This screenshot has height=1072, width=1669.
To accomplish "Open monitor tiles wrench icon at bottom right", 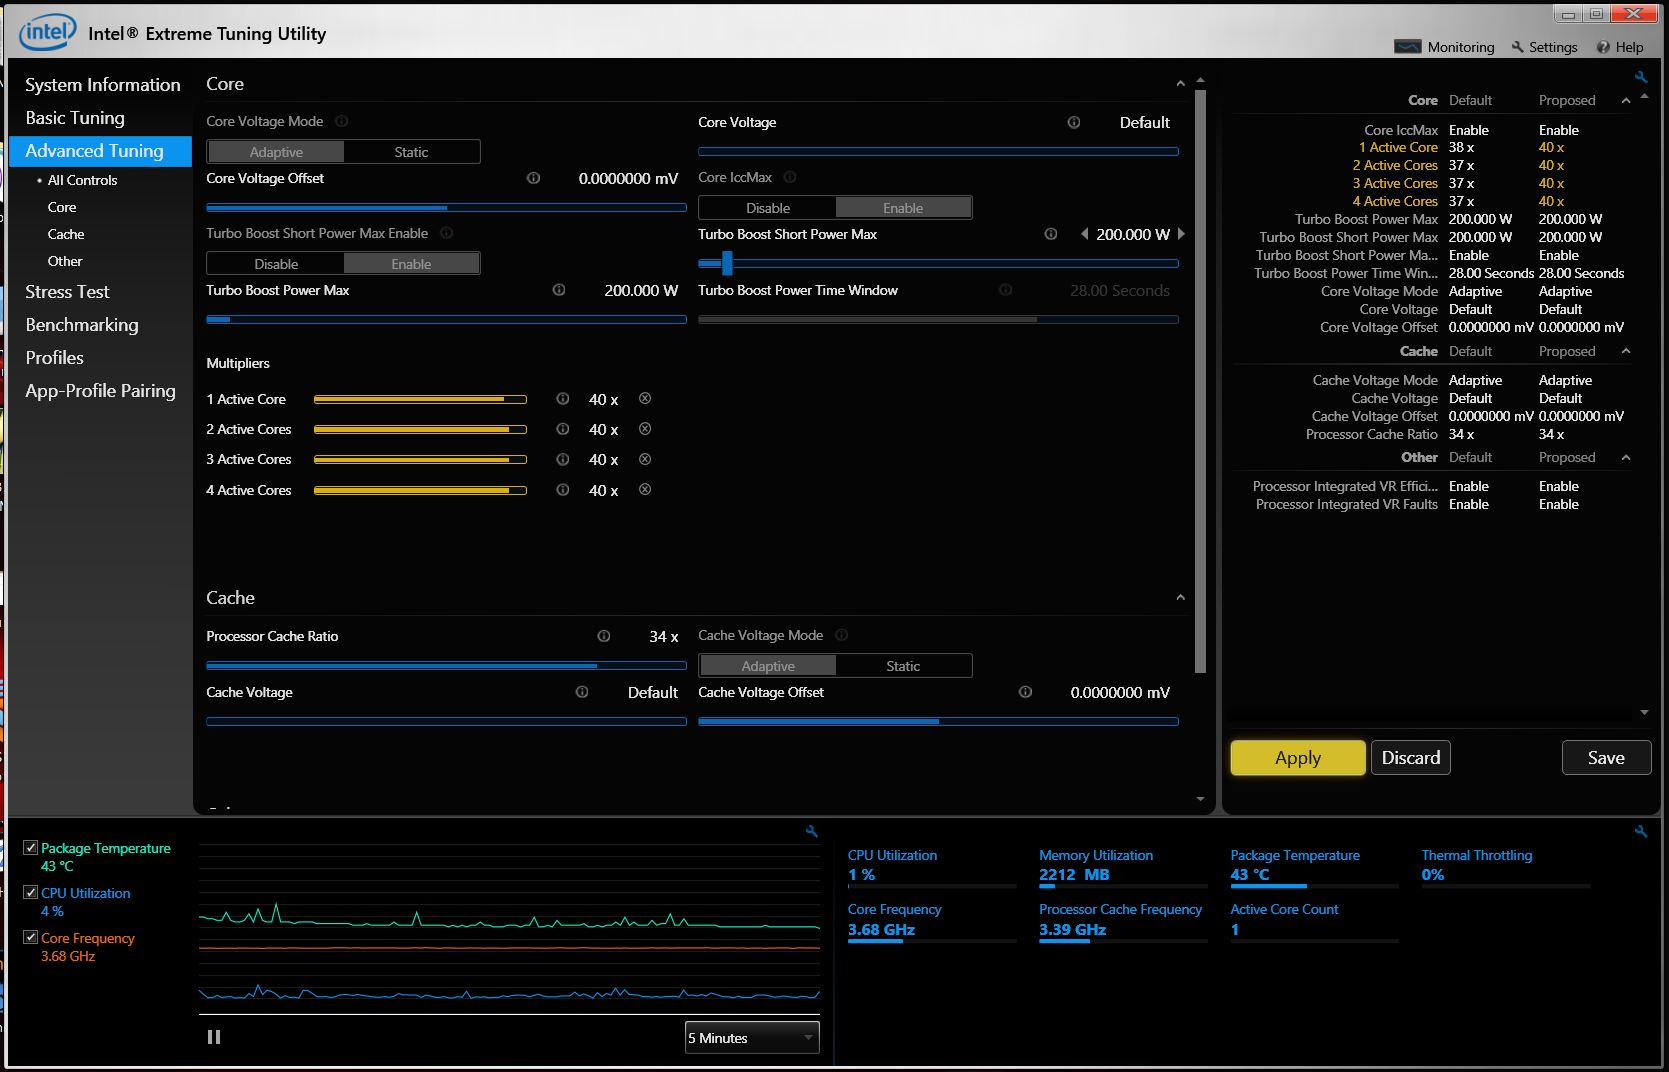I will pyautogui.click(x=1640, y=831).
